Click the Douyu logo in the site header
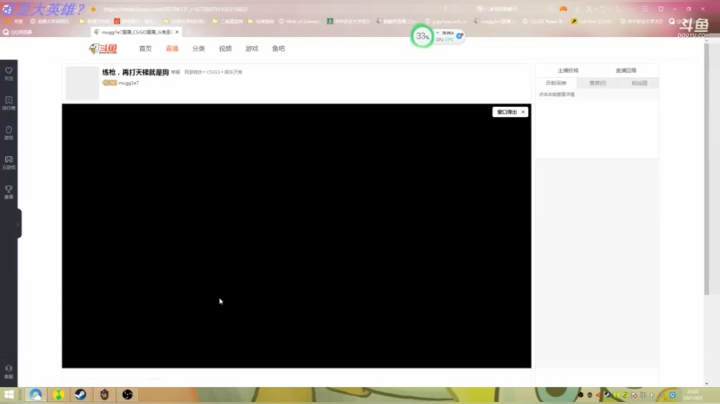The height and width of the screenshot is (404, 720). tap(103, 49)
